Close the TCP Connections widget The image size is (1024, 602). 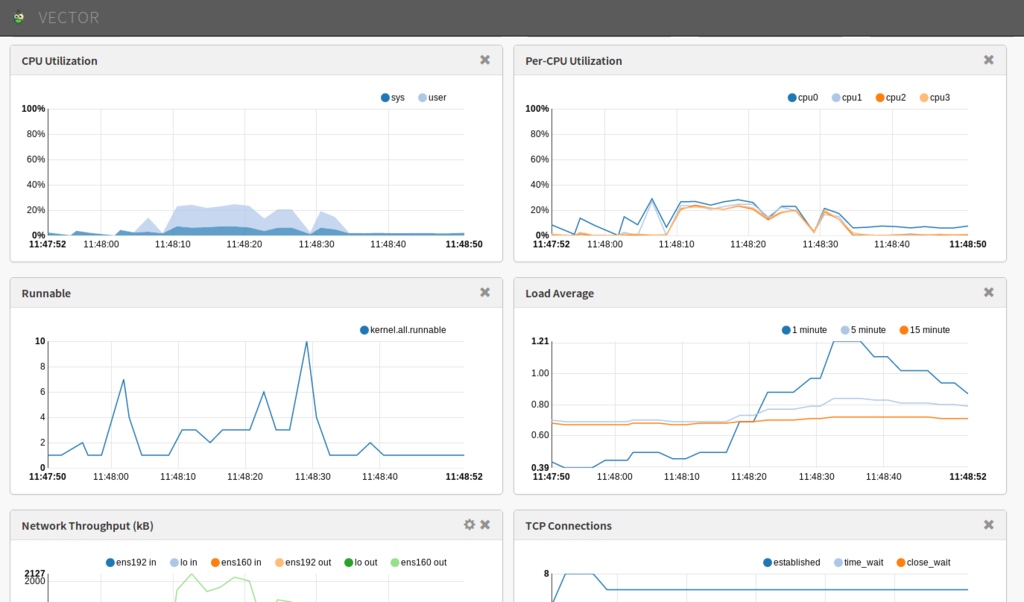pos(988,524)
